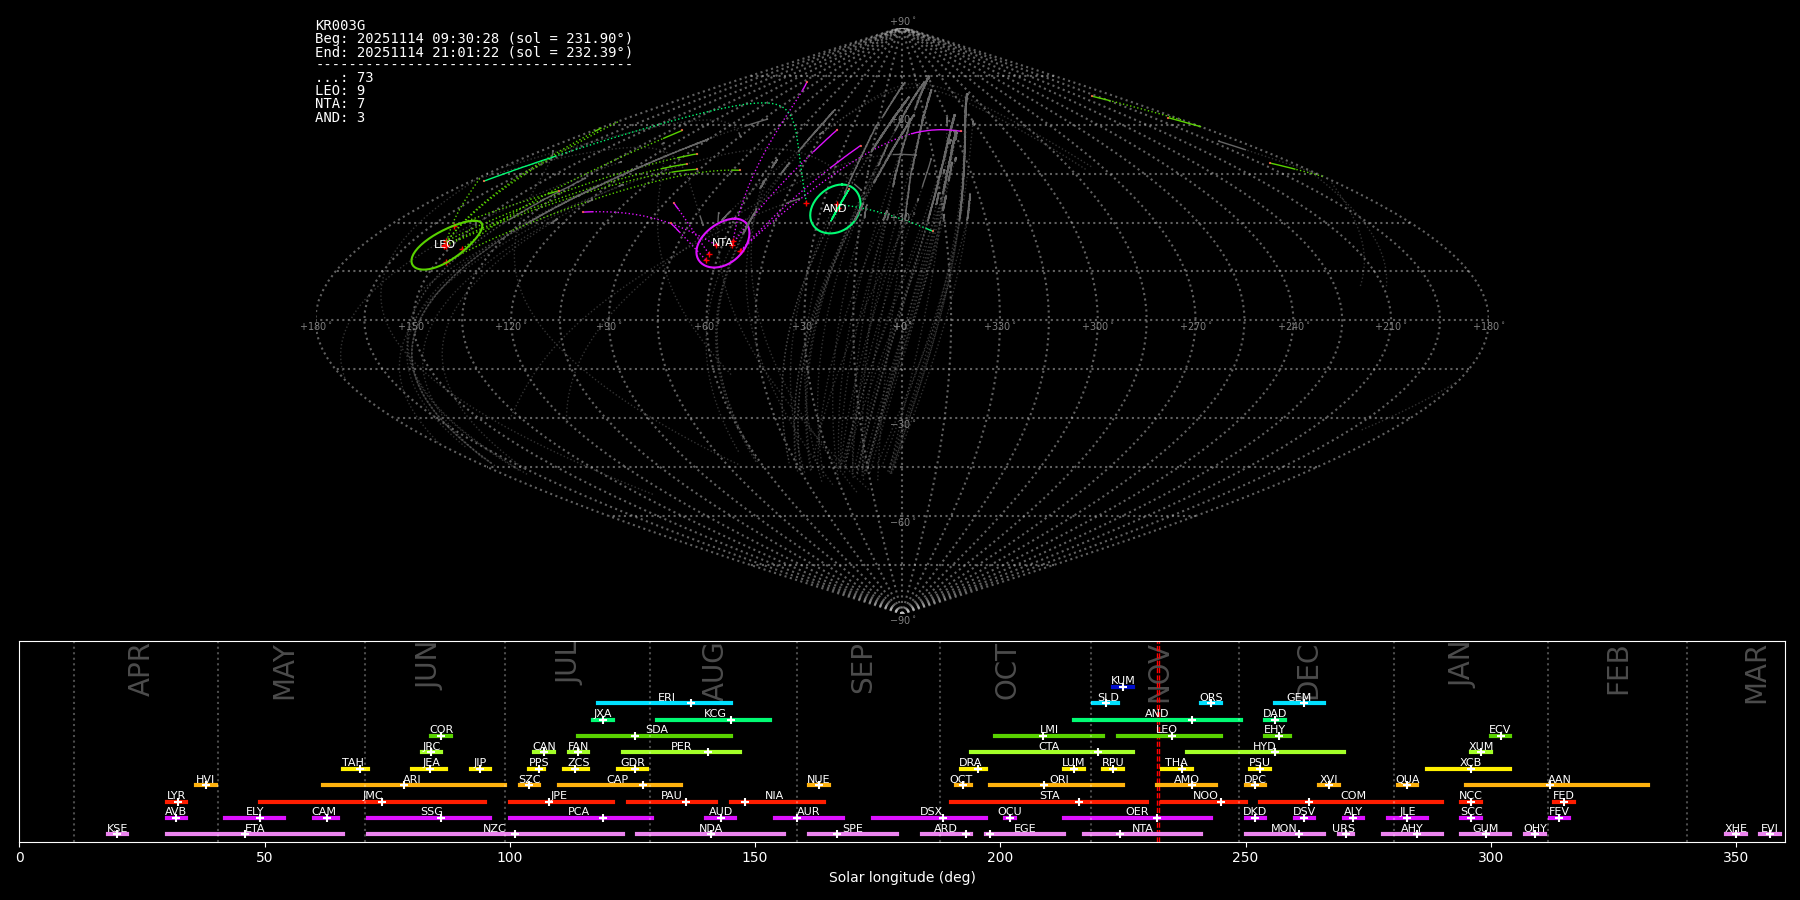
Task: Click the AUR shower label in timeline
Action: pos(808,812)
